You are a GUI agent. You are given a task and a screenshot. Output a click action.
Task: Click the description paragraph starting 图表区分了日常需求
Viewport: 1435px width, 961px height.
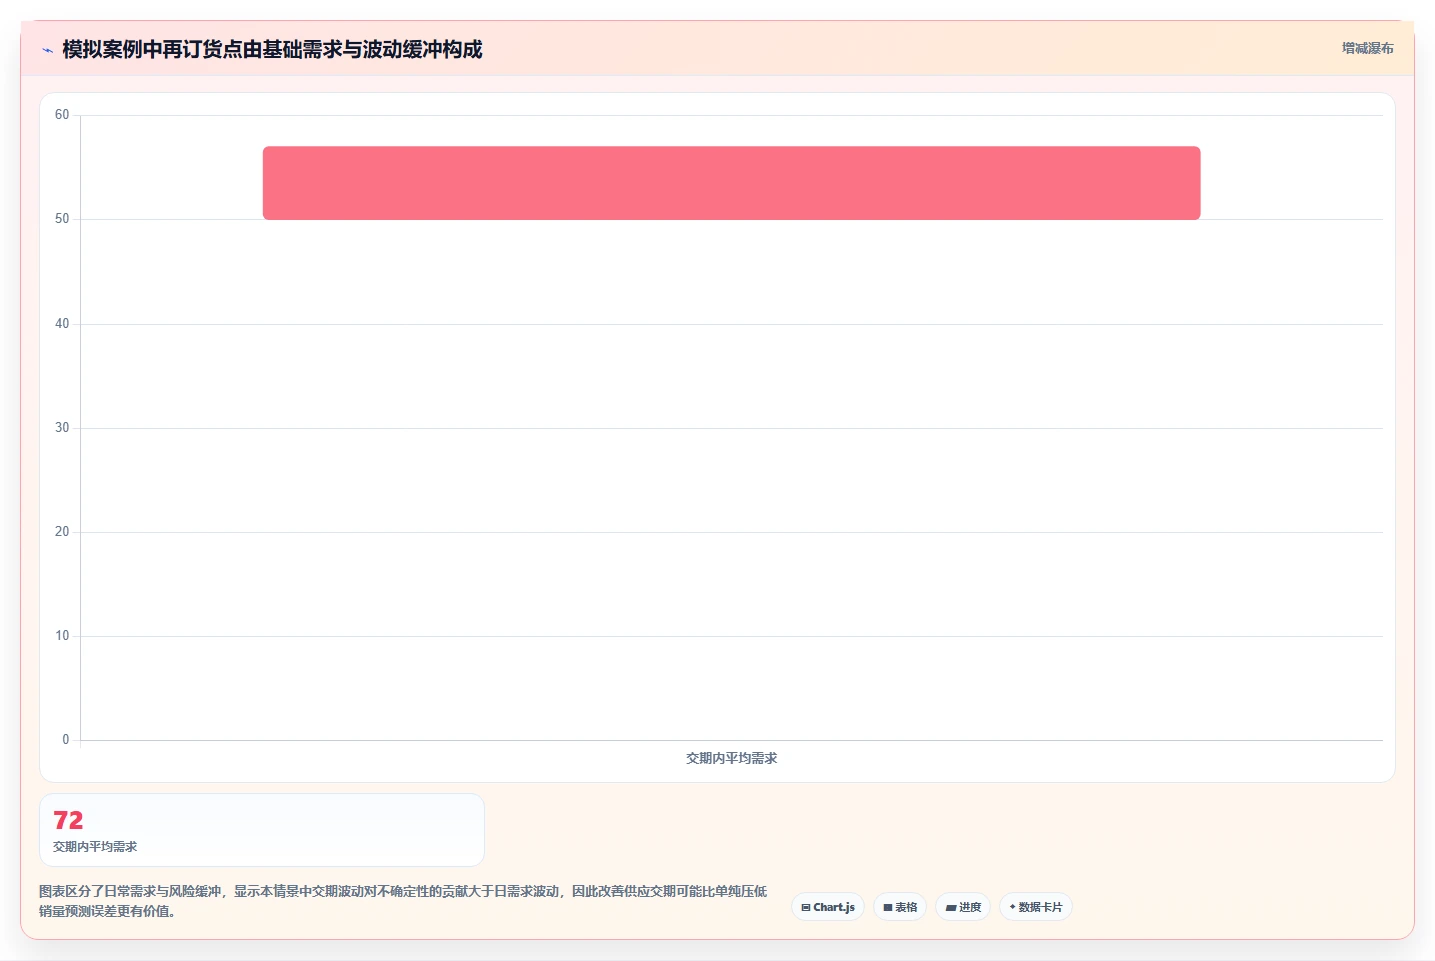point(403,901)
